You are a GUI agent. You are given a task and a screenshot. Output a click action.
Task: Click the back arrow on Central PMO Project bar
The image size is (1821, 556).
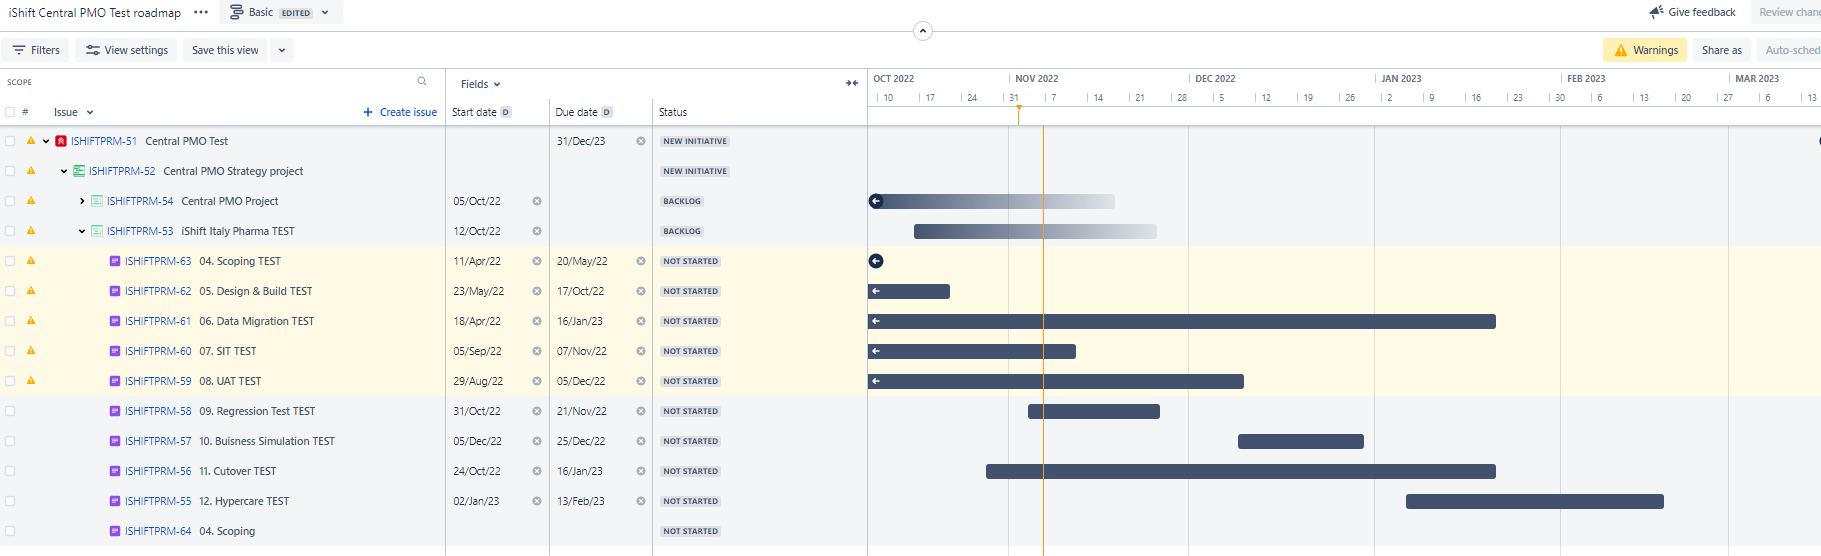[876, 201]
